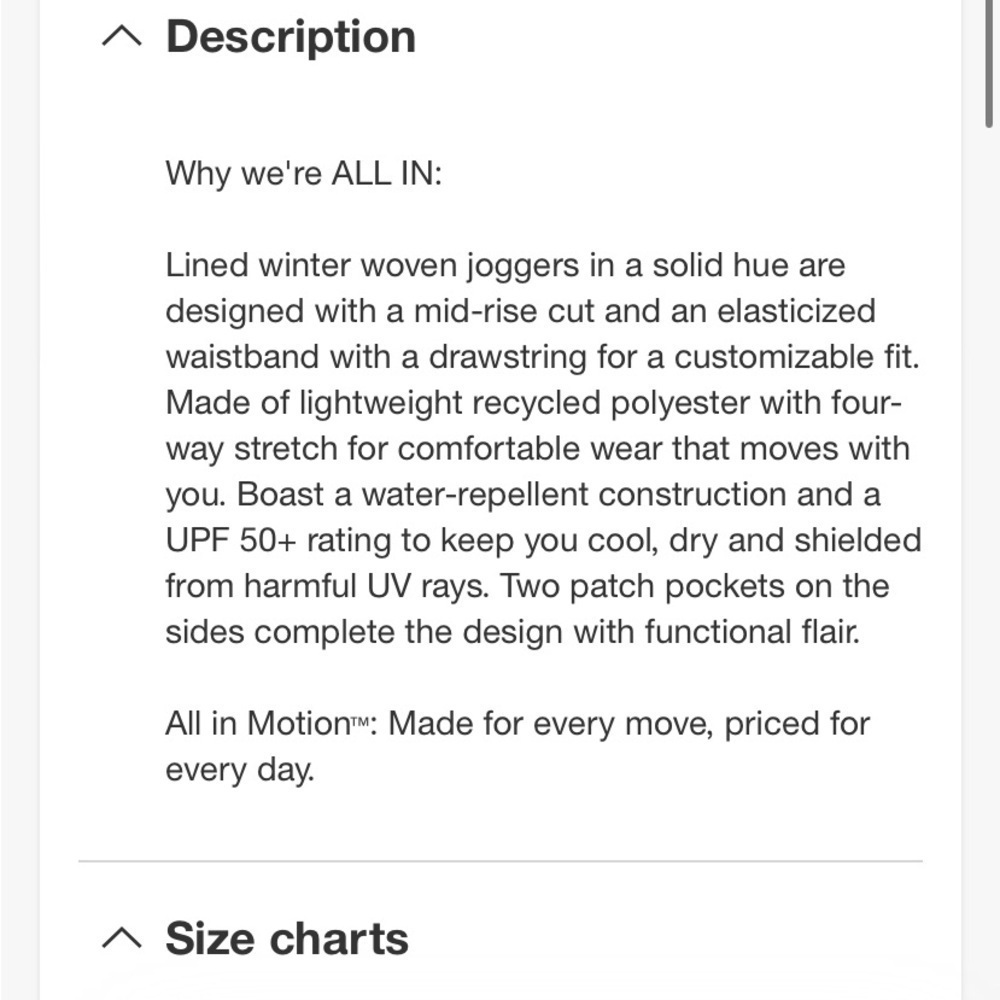Click the "All in Motion" brand name

(257, 723)
